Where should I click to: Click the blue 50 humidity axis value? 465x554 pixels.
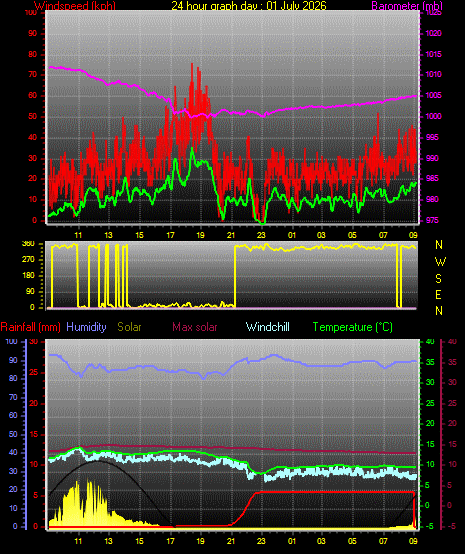point(13,434)
